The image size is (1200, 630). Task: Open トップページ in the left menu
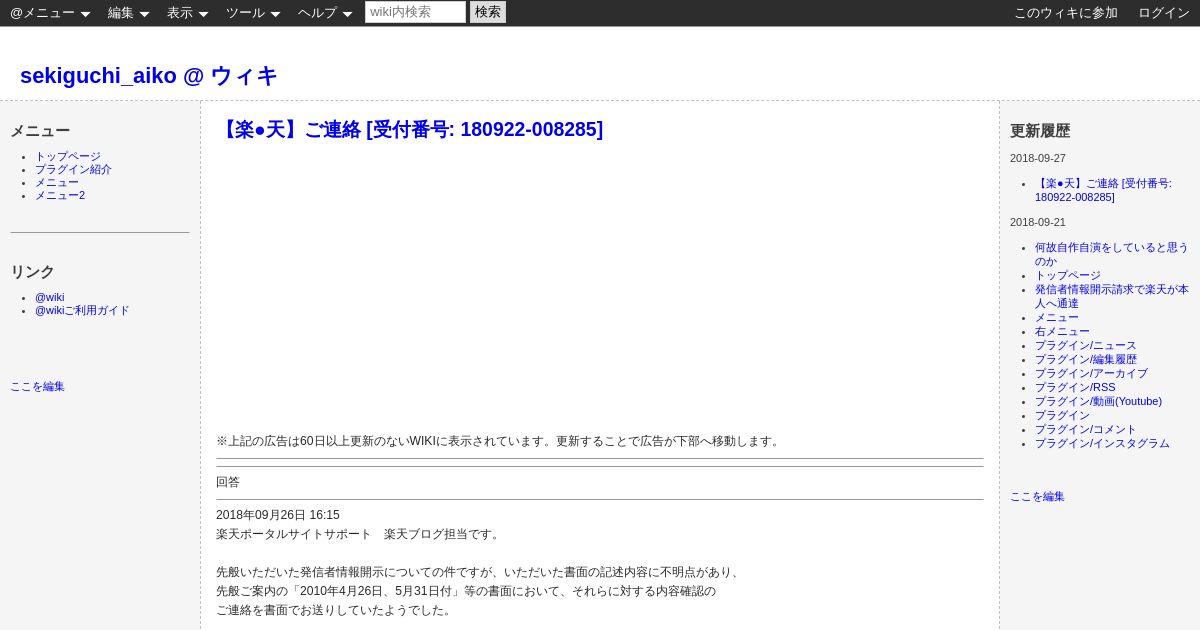(68, 157)
